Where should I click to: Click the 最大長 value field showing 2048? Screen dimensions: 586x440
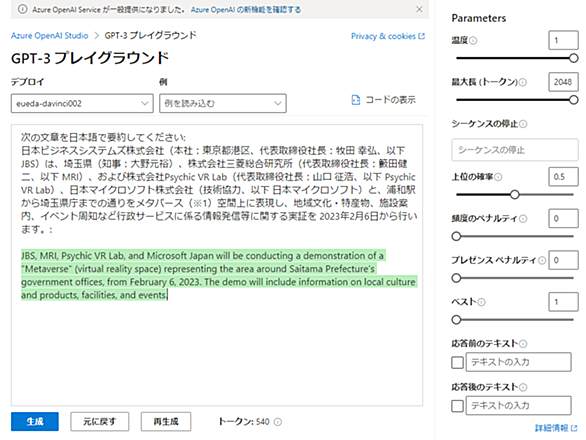[563, 82]
